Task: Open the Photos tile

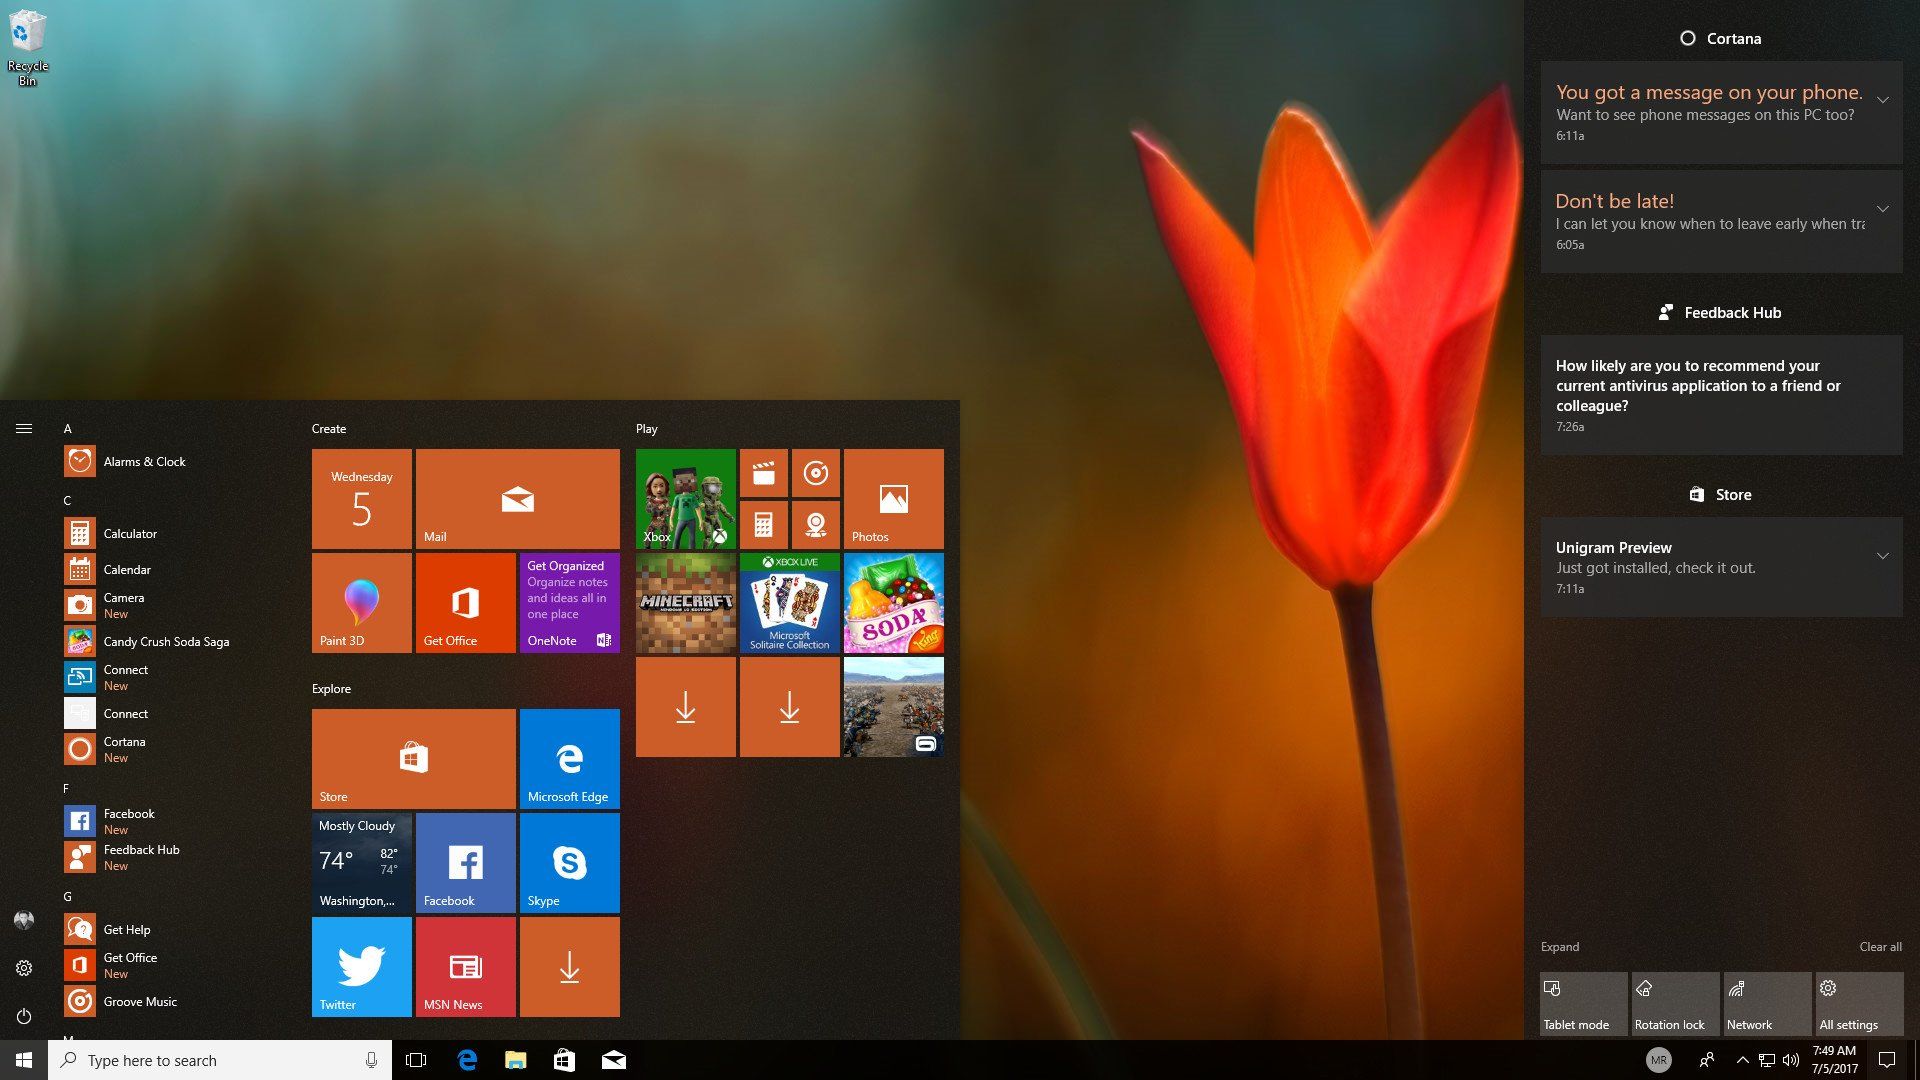Action: pyautogui.click(x=894, y=499)
